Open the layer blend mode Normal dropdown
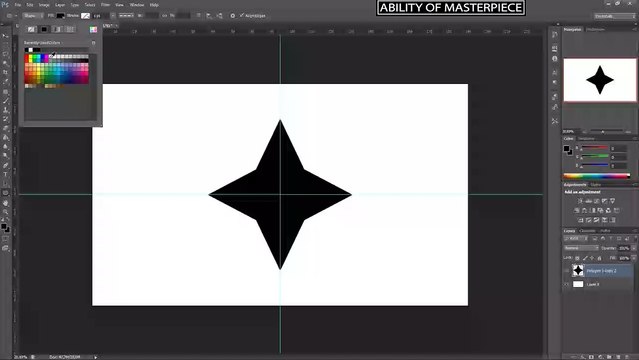 [x=581, y=248]
